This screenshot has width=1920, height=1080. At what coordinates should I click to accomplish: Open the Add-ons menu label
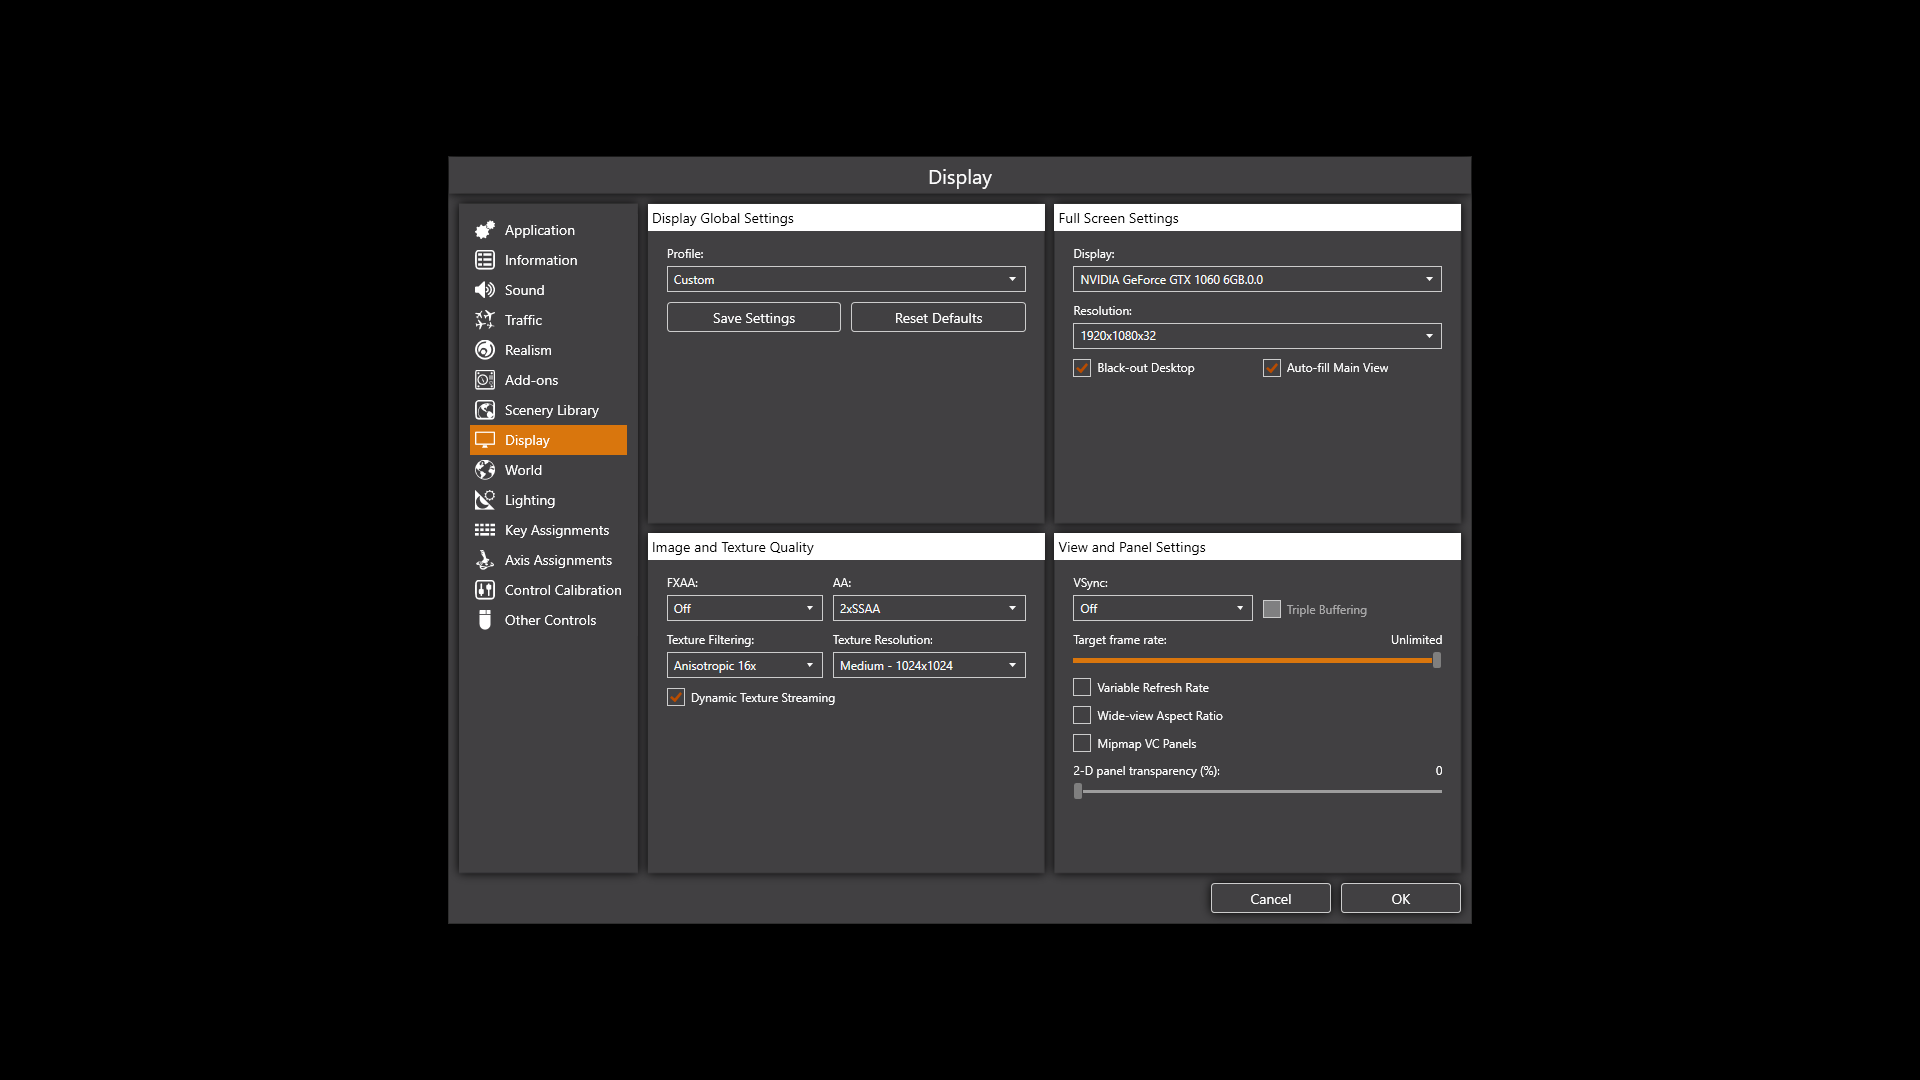click(x=532, y=380)
